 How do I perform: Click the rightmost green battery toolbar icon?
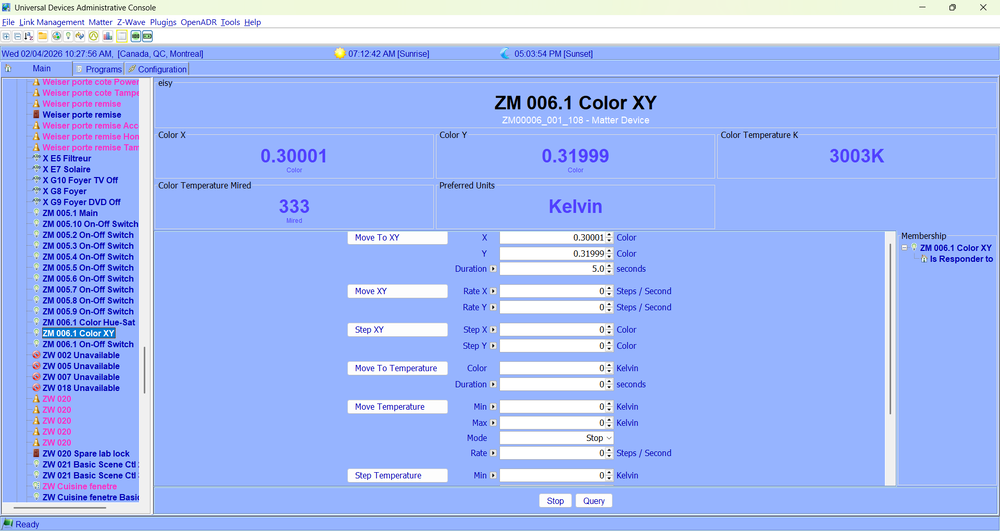(x=147, y=36)
